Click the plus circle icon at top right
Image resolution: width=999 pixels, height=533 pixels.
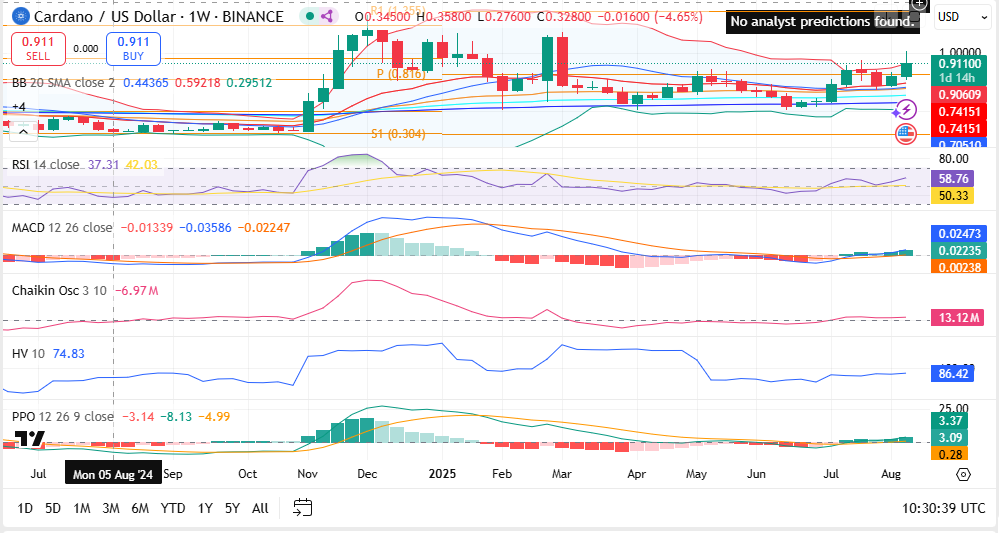point(920,4)
